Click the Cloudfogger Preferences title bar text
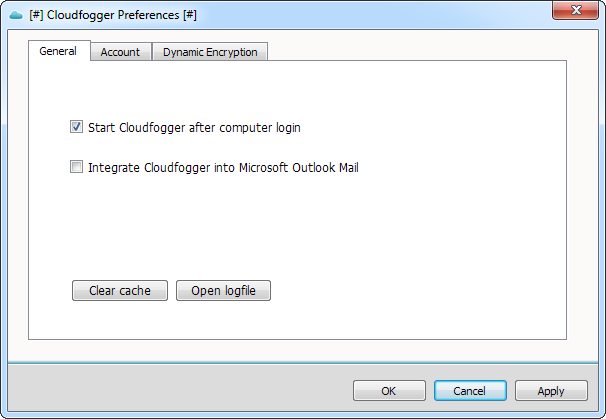The height and width of the screenshot is (419, 606). coord(113,15)
